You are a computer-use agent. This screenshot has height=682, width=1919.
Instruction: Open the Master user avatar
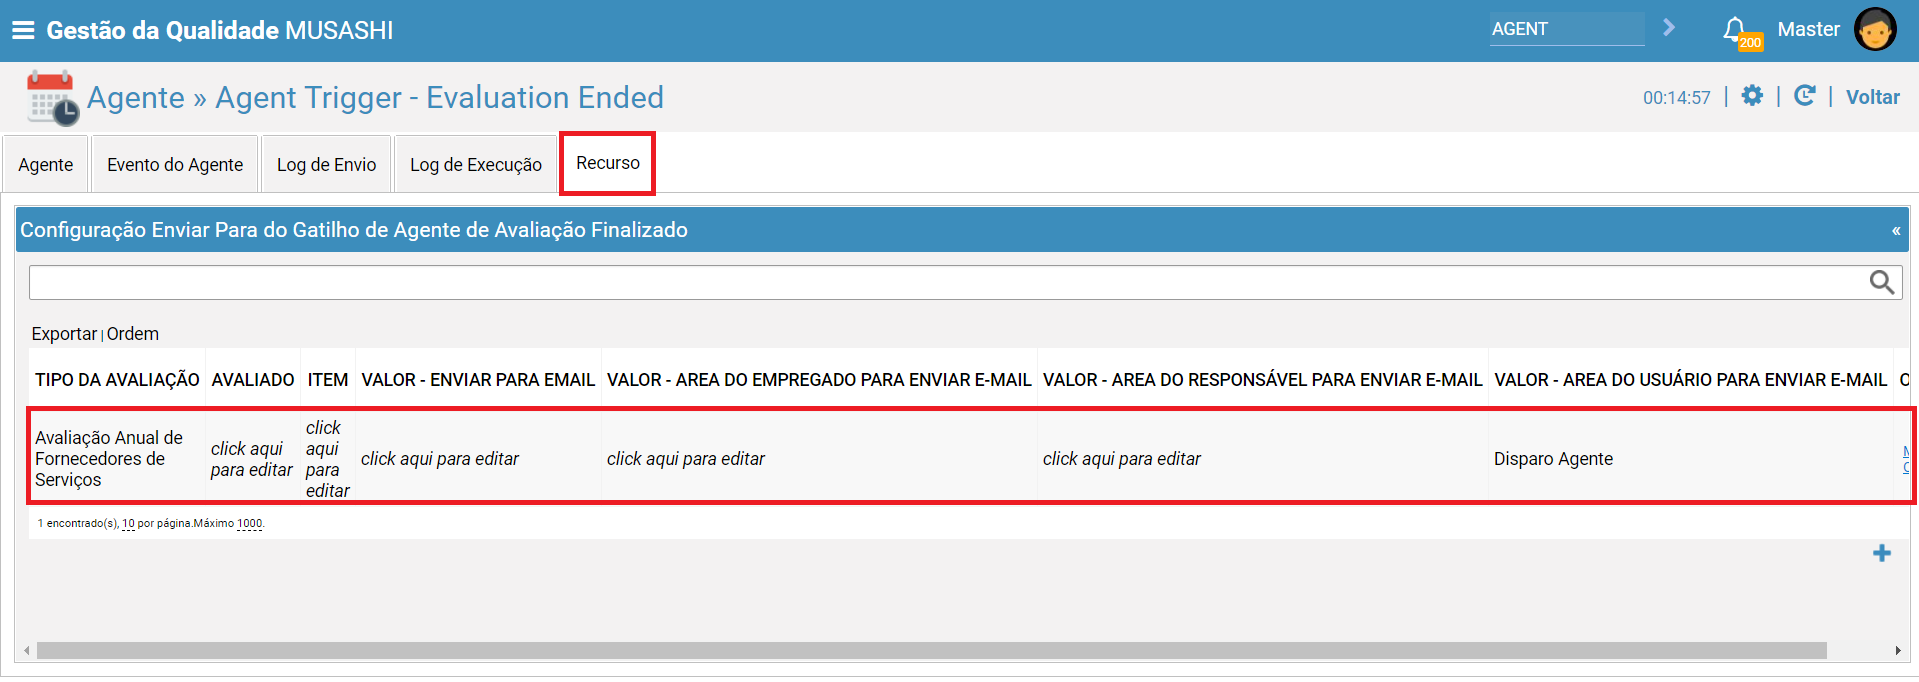(x=1875, y=29)
